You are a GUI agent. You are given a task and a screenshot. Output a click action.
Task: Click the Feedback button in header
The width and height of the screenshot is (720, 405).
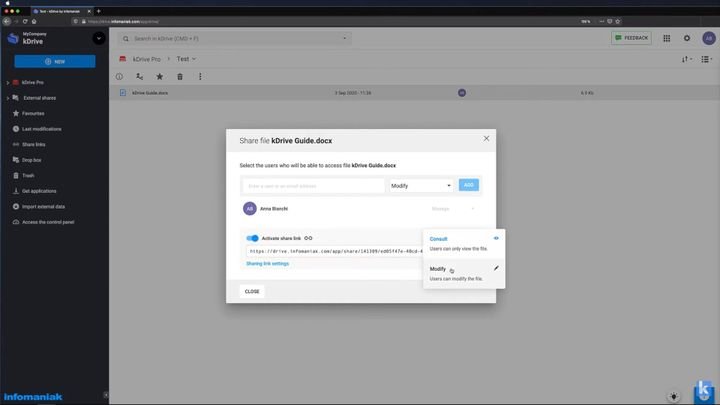(631, 38)
